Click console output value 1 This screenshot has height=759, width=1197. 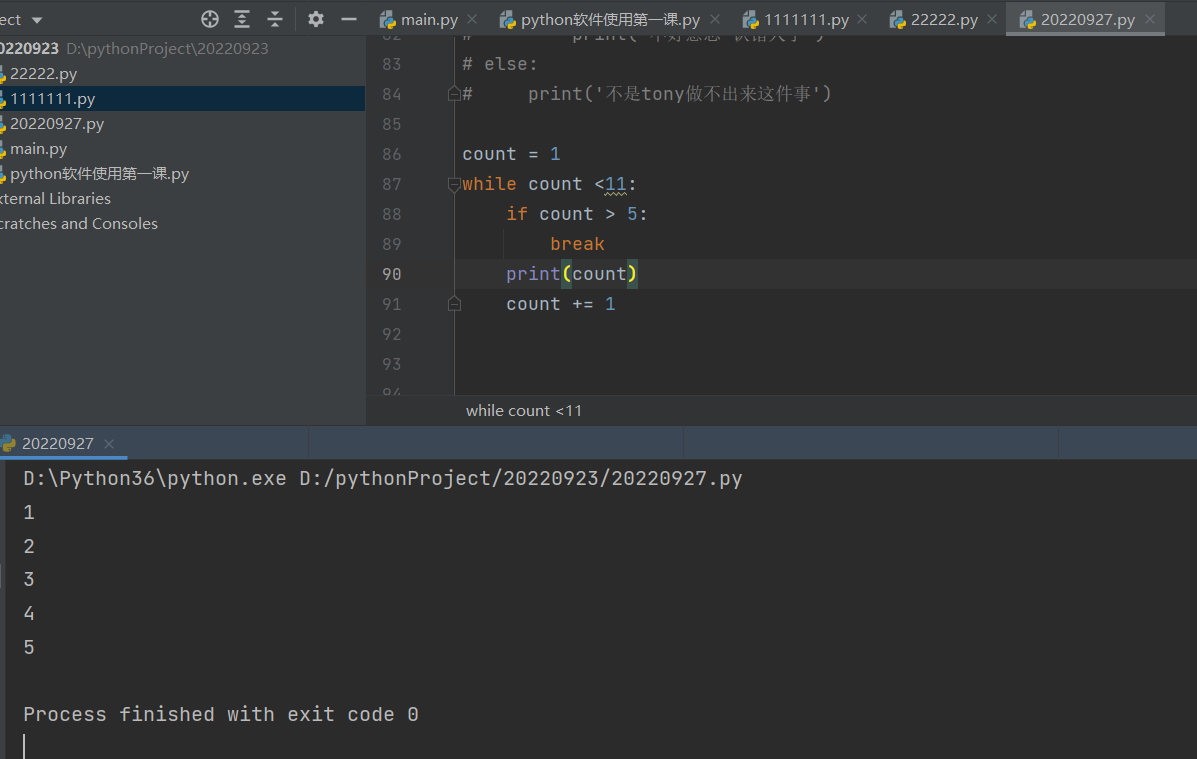click(29, 512)
